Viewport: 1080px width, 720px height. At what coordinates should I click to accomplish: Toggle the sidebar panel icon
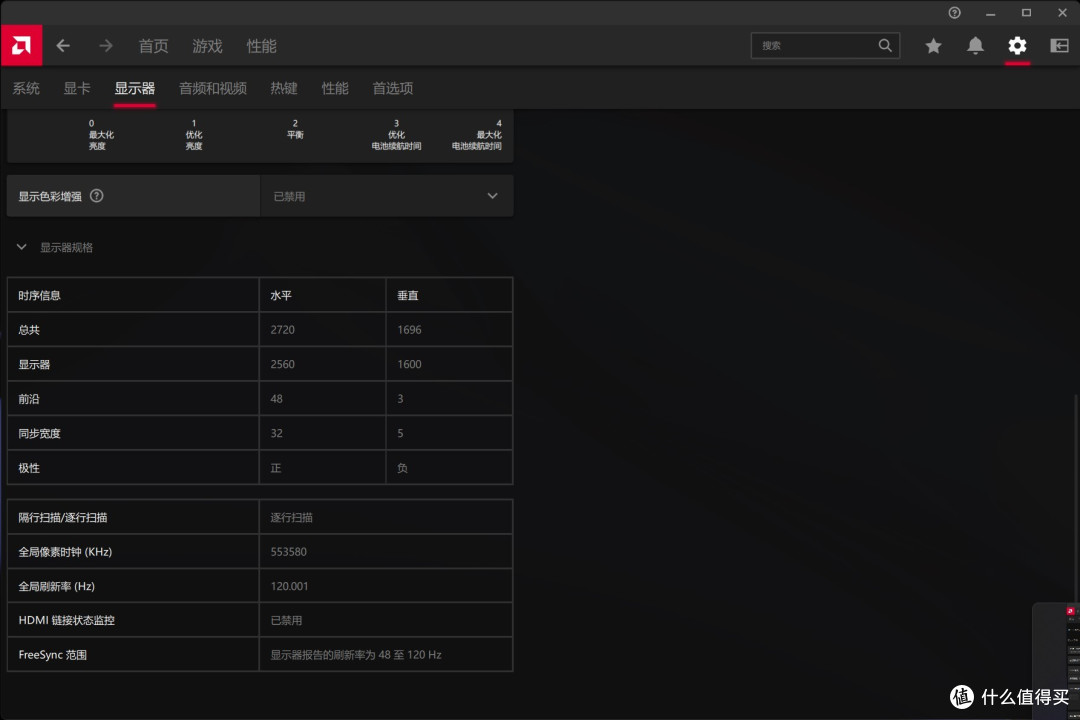pos(1059,46)
